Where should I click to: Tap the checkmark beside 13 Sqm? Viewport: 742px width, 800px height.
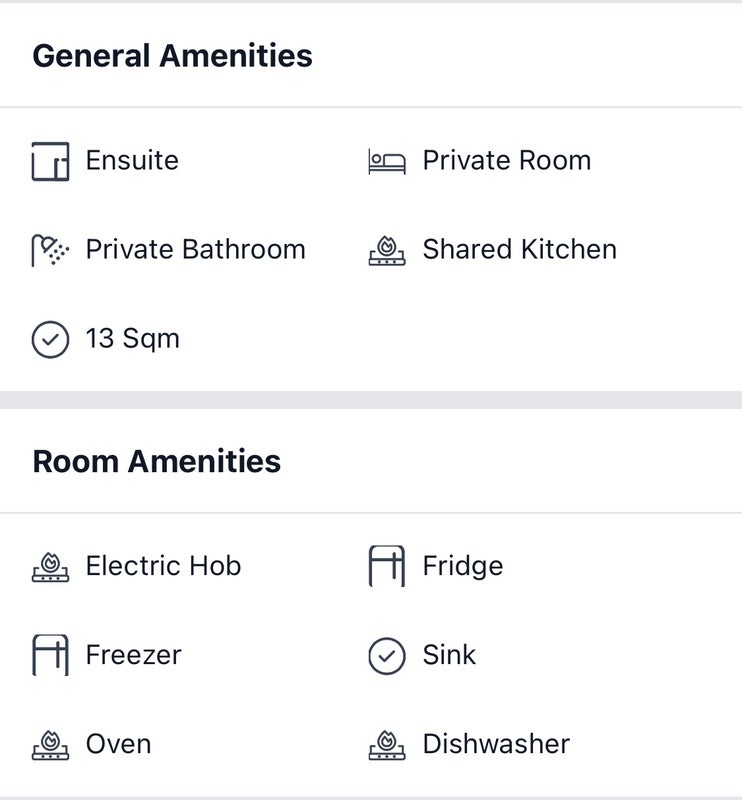coord(50,339)
